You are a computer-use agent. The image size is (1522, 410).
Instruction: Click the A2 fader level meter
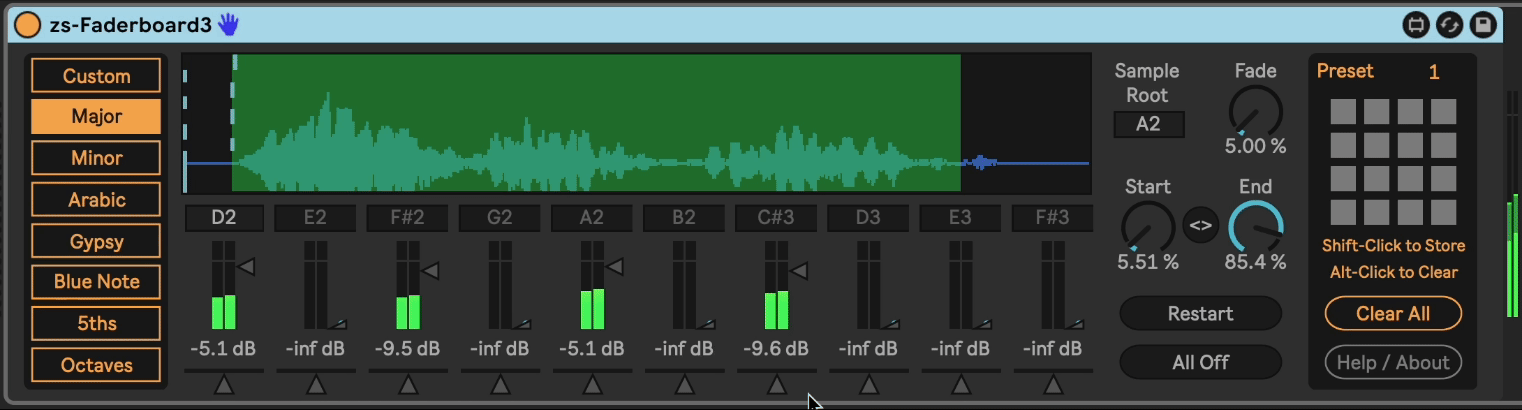[592, 285]
